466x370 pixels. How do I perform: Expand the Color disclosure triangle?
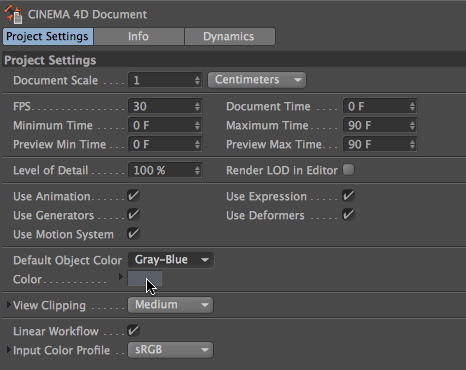[121, 276]
